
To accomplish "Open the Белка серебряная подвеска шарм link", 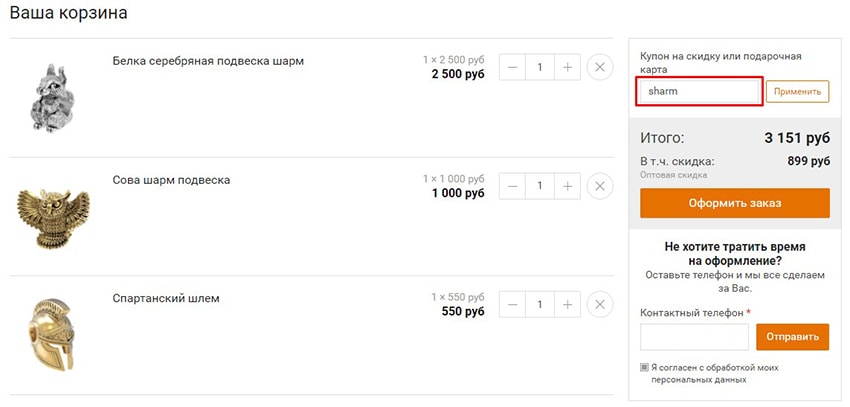I will pyautogui.click(x=208, y=61).
